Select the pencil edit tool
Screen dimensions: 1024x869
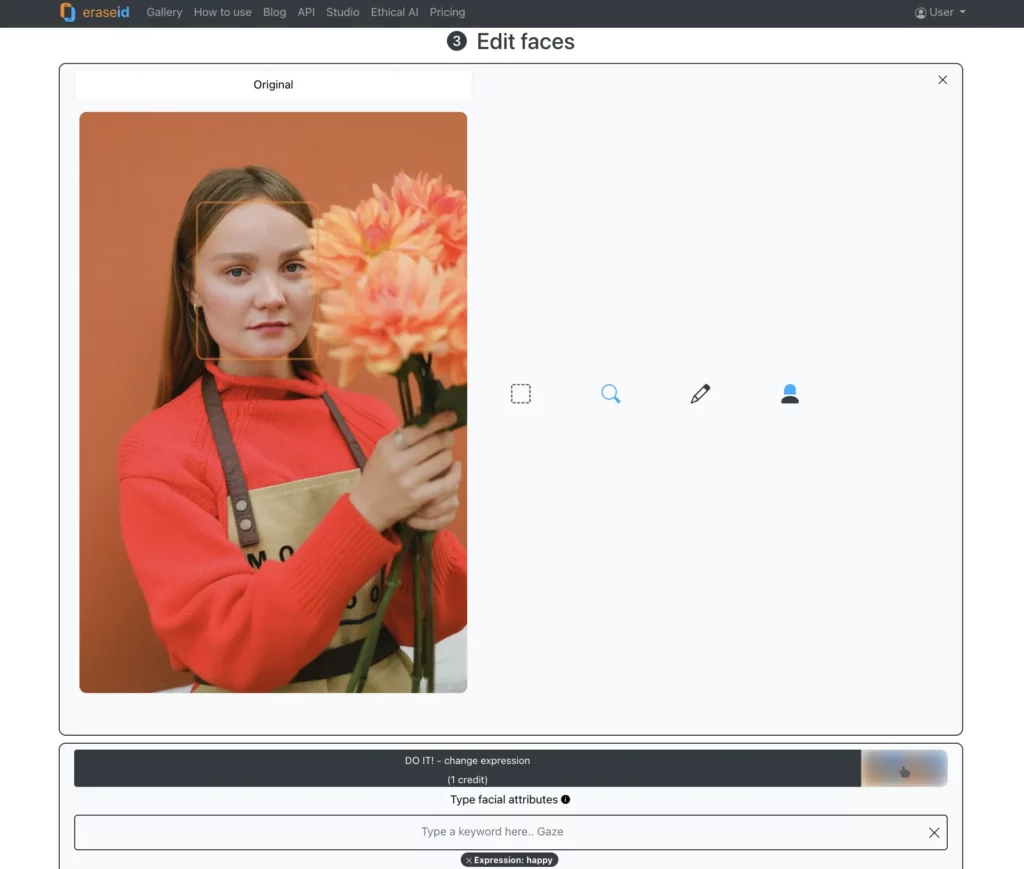pyautogui.click(x=700, y=394)
